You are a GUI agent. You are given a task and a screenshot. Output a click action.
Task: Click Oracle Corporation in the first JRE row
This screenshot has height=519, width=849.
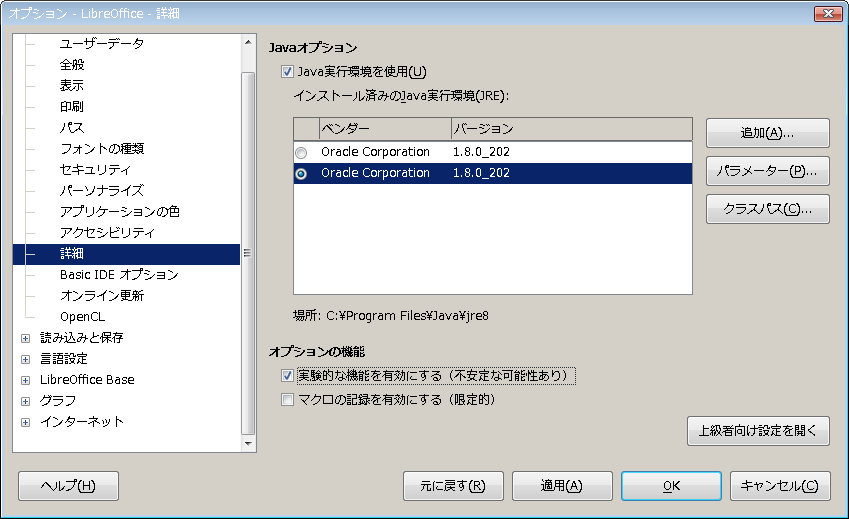point(375,152)
